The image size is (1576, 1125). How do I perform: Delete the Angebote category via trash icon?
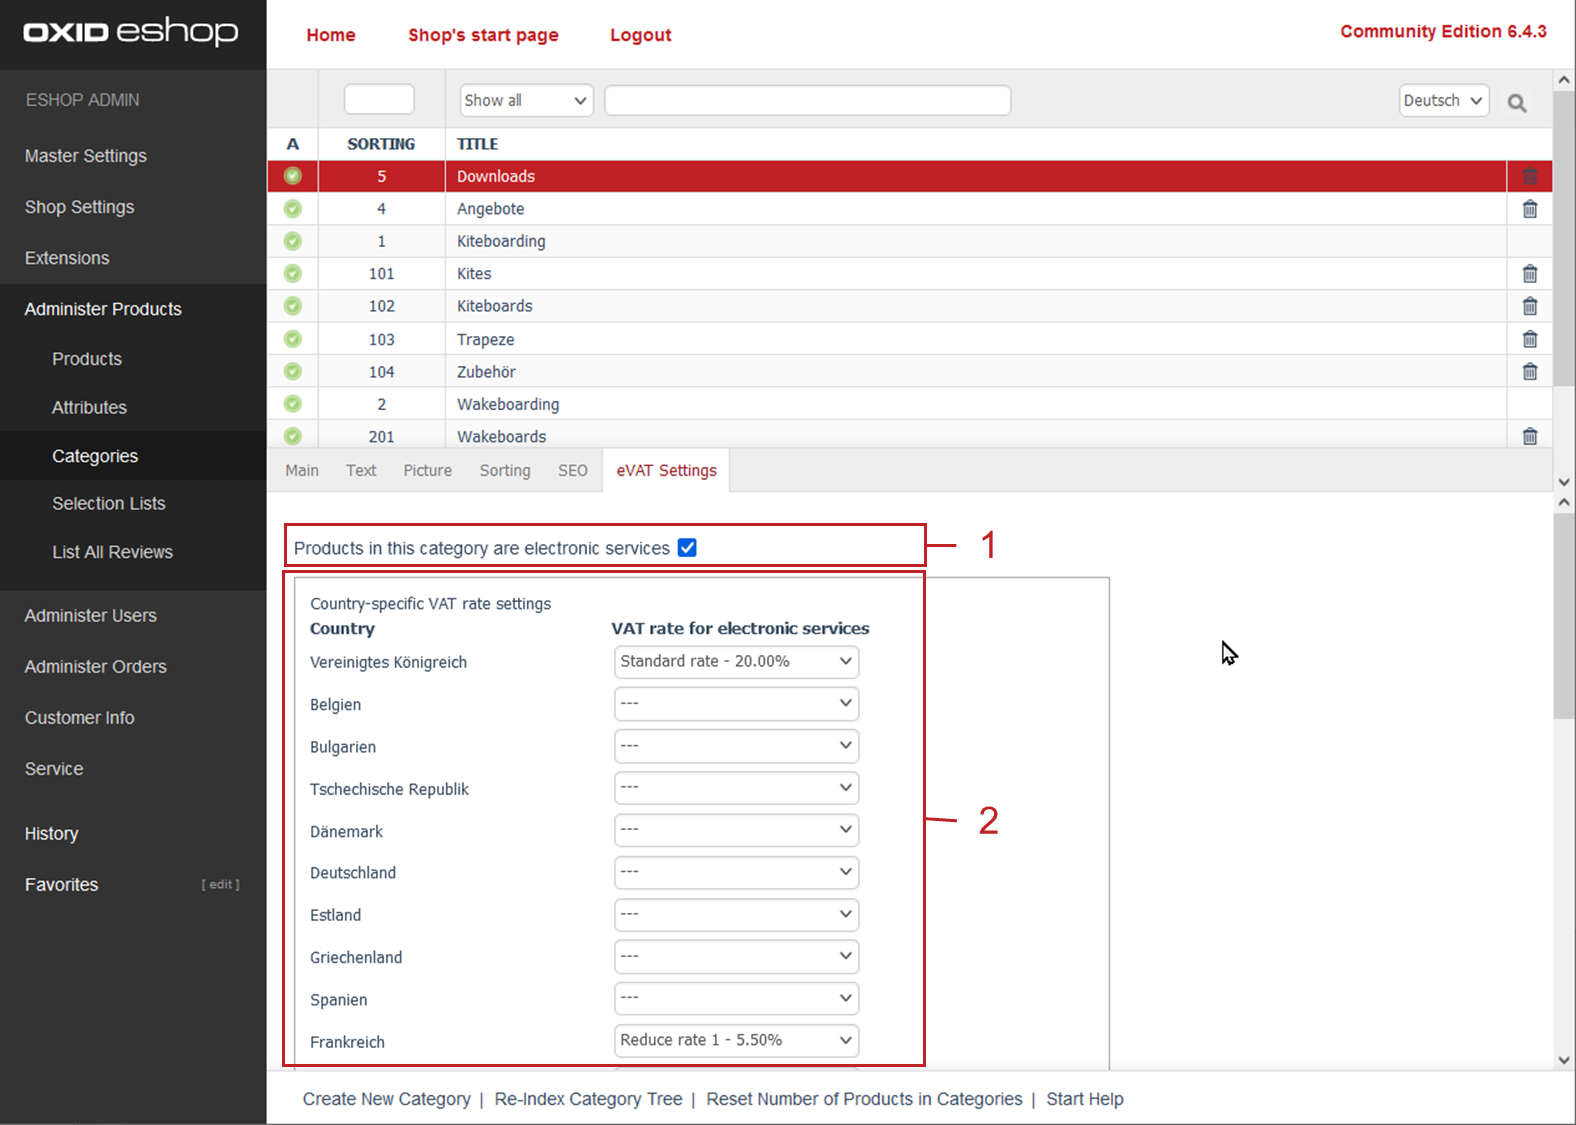[x=1529, y=209]
